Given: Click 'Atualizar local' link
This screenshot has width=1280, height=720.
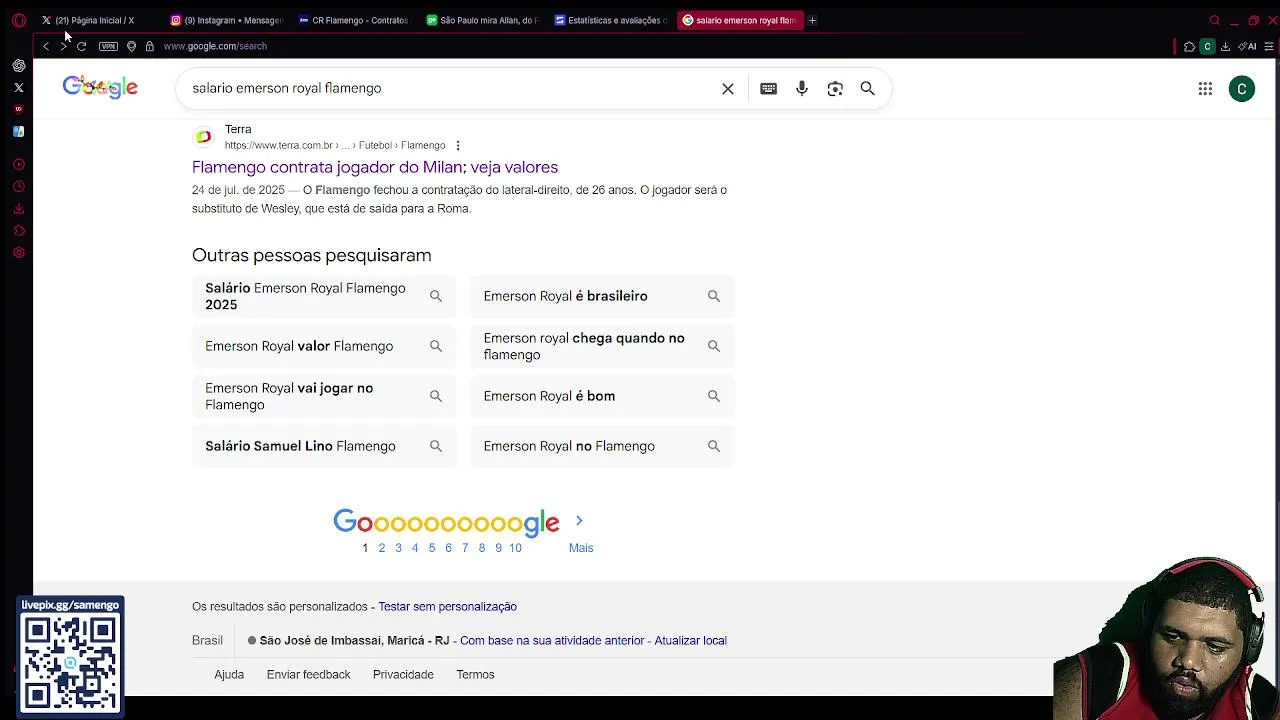Looking at the screenshot, I should (690, 641).
